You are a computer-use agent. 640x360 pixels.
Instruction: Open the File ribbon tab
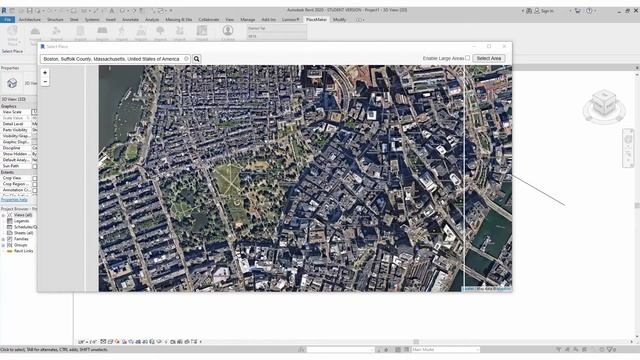pyautogui.click(x=7, y=20)
